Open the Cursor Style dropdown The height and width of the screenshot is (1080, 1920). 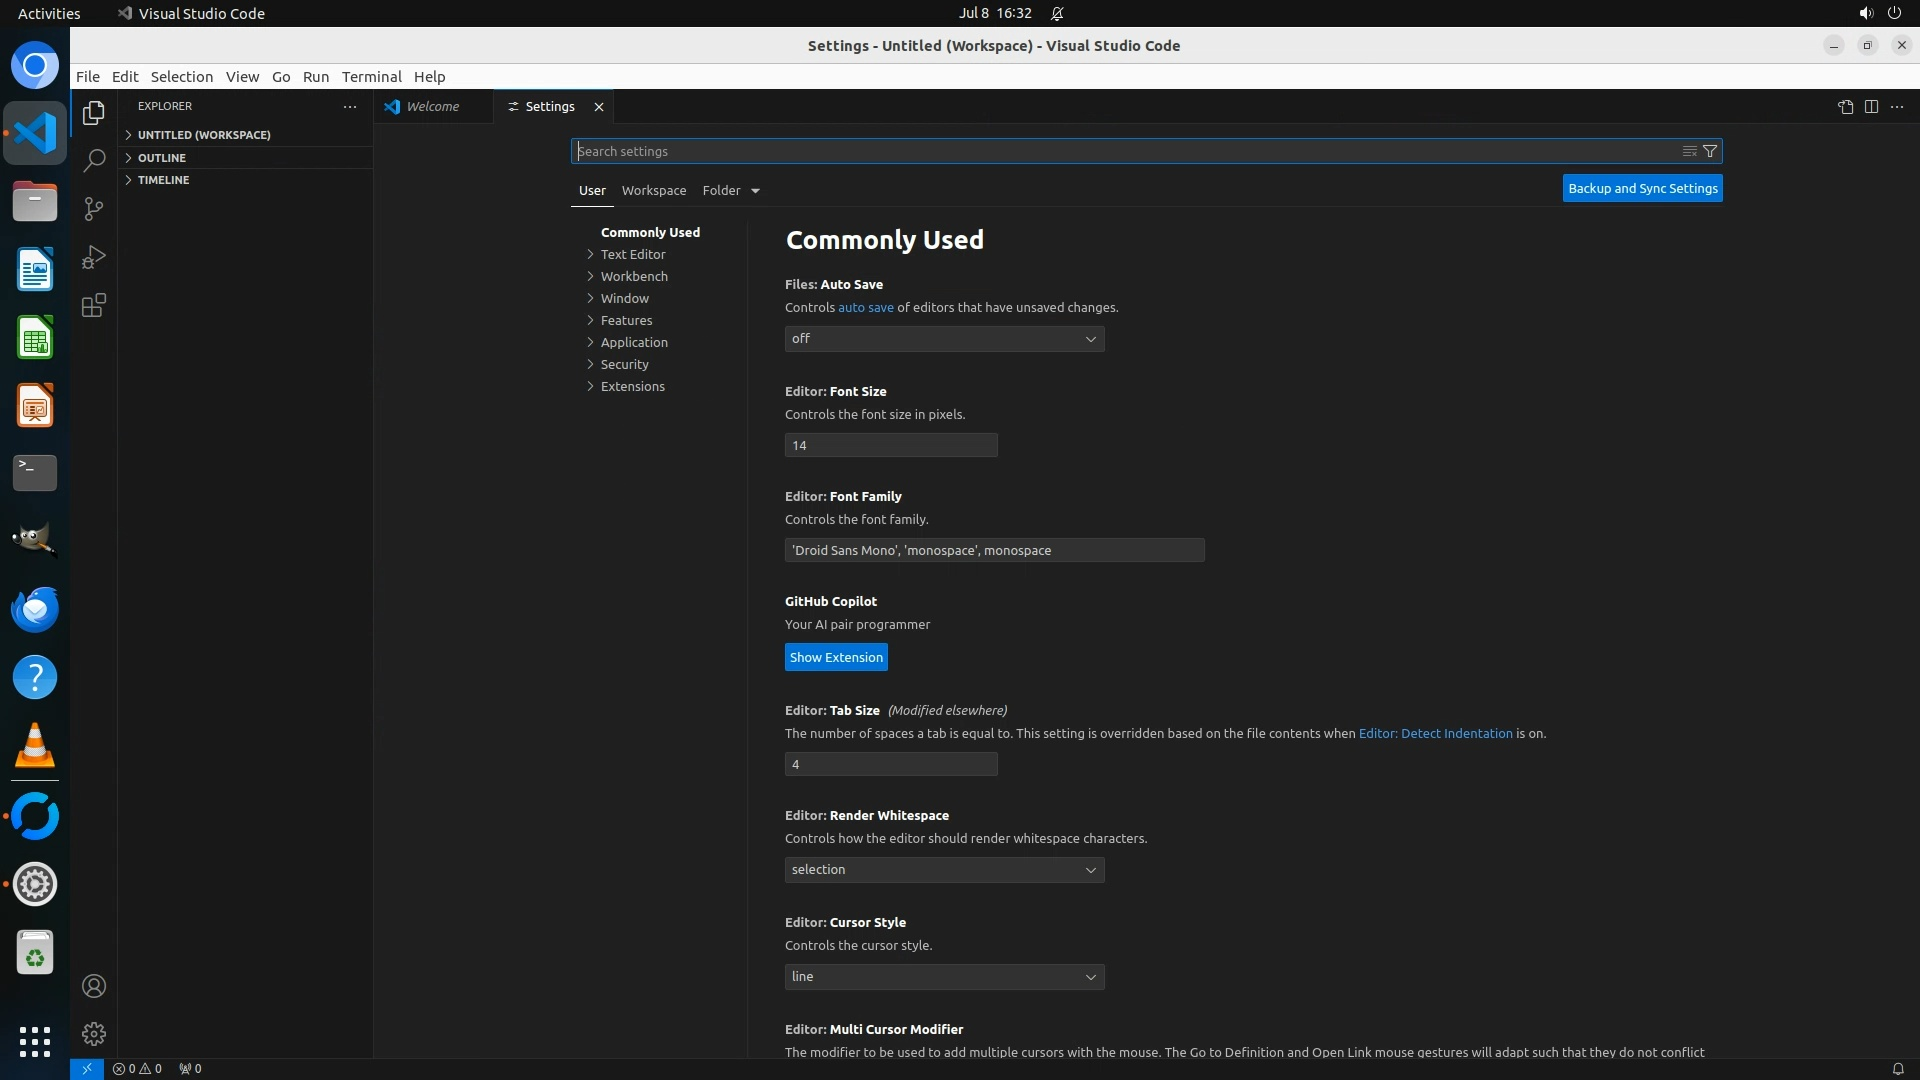click(944, 977)
